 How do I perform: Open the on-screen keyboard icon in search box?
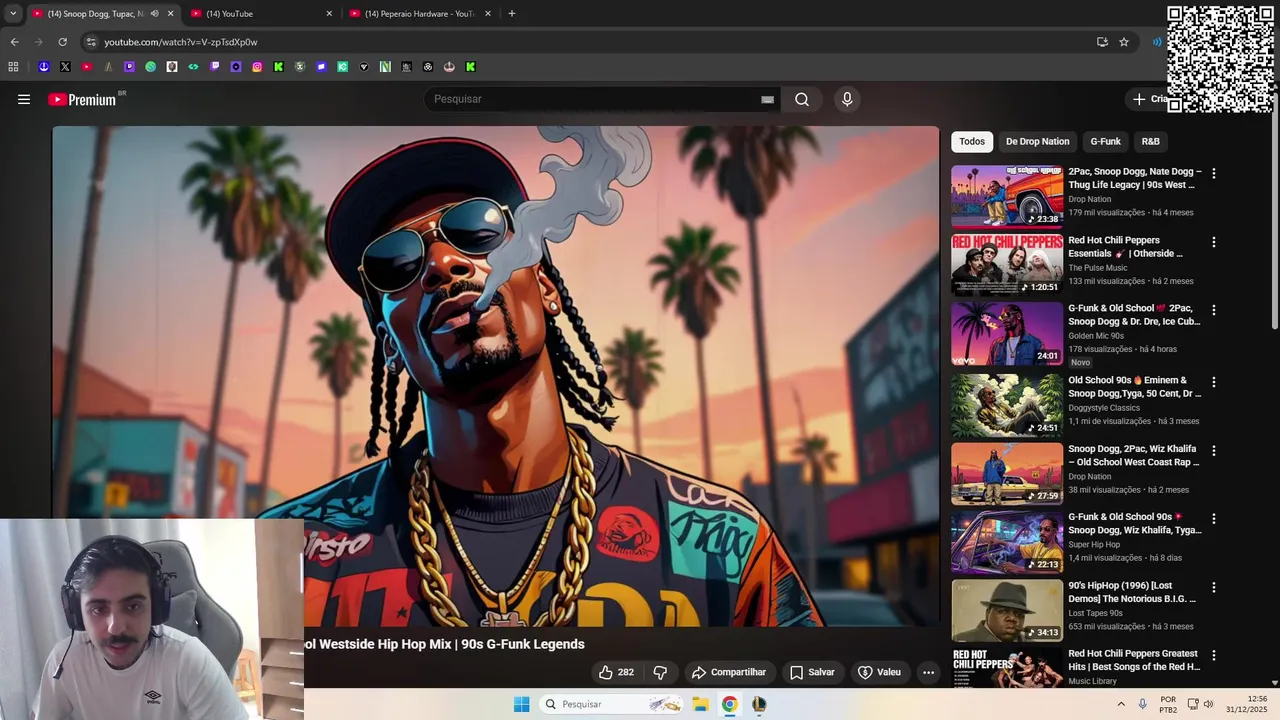pyautogui.click(x=767, y=99)
